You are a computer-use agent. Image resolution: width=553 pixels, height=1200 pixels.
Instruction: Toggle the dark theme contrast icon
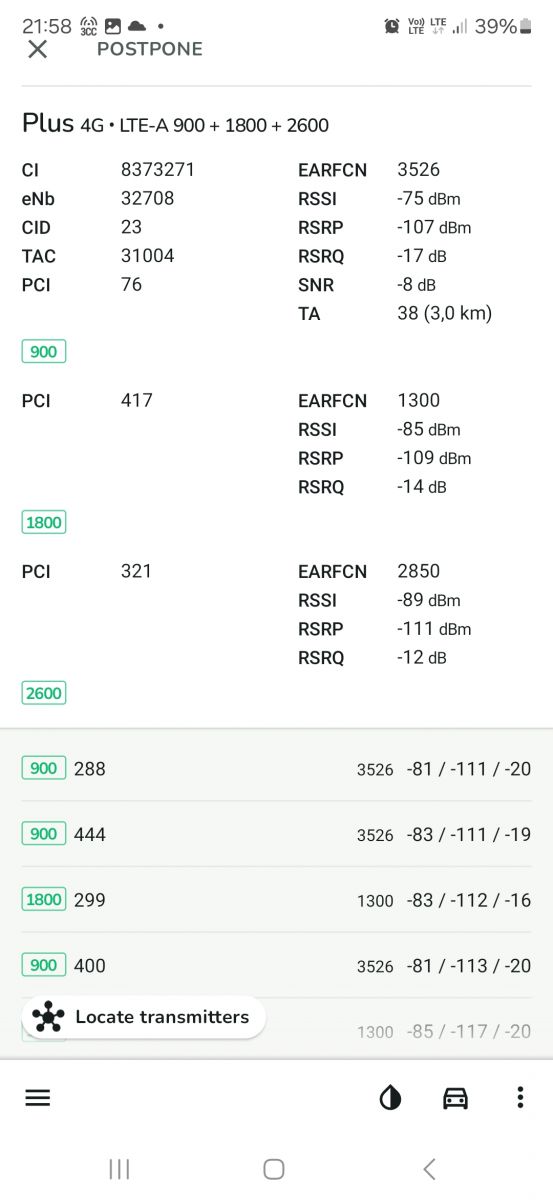[390, 1098]
